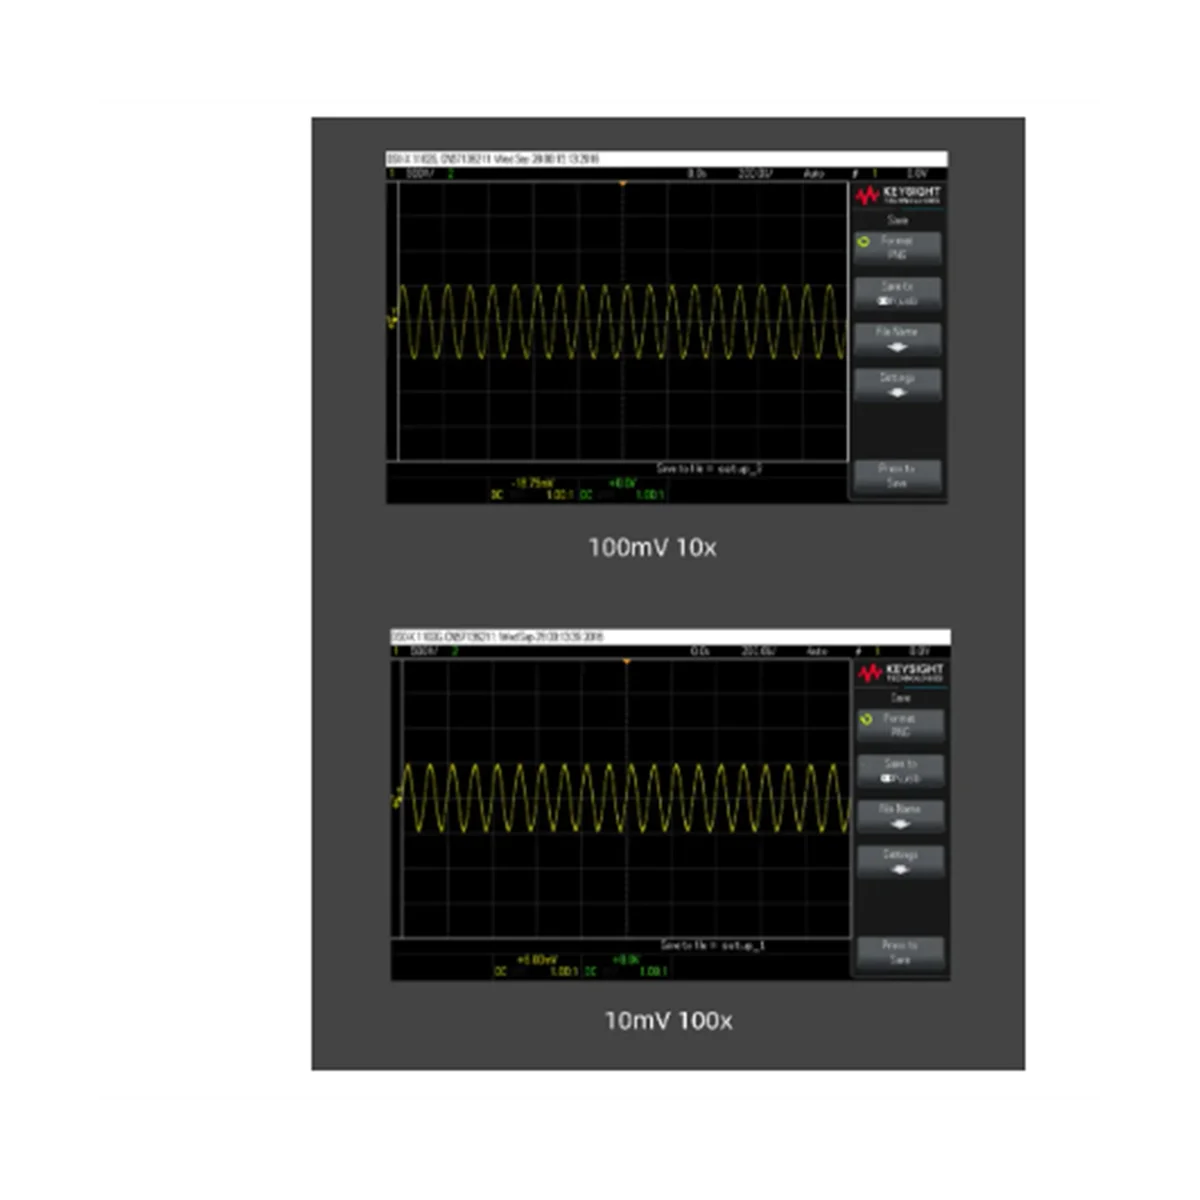
Task: Open the Save to softkey in the bottom scope
Action: 901,770
